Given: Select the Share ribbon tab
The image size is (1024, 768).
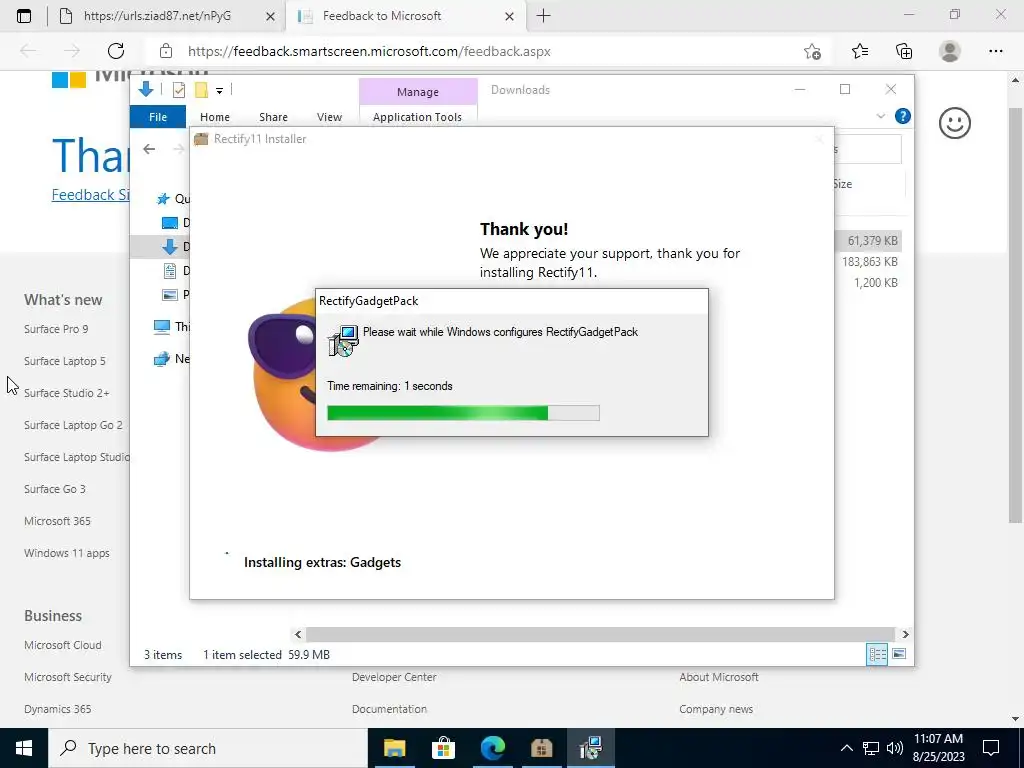Looking at the screenshot, I should 273,117.
